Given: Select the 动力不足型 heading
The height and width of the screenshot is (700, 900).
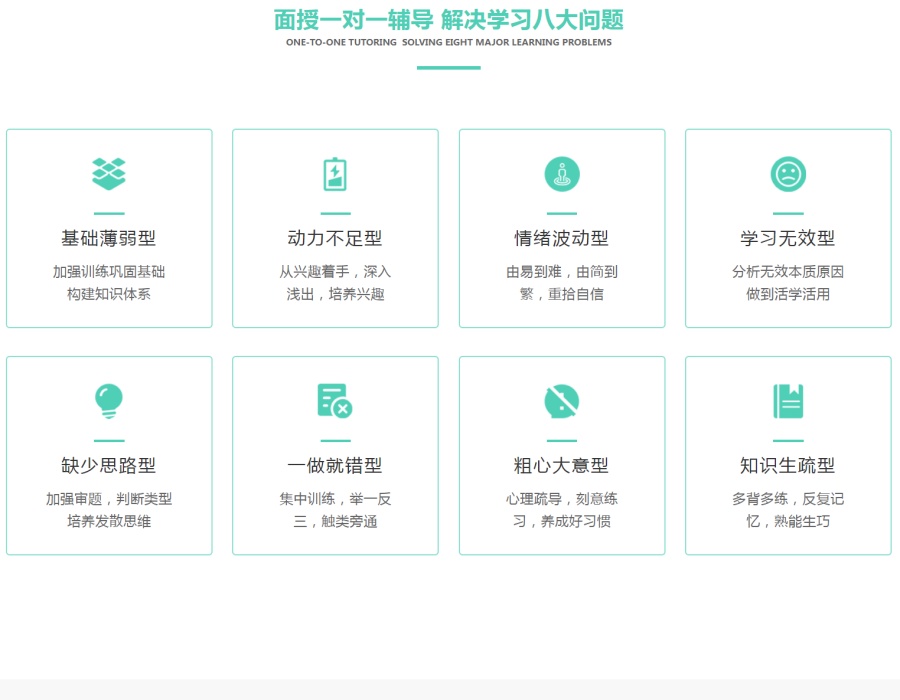Looking at the screenshot, I should pyautogui.click(x=335, y=238).
